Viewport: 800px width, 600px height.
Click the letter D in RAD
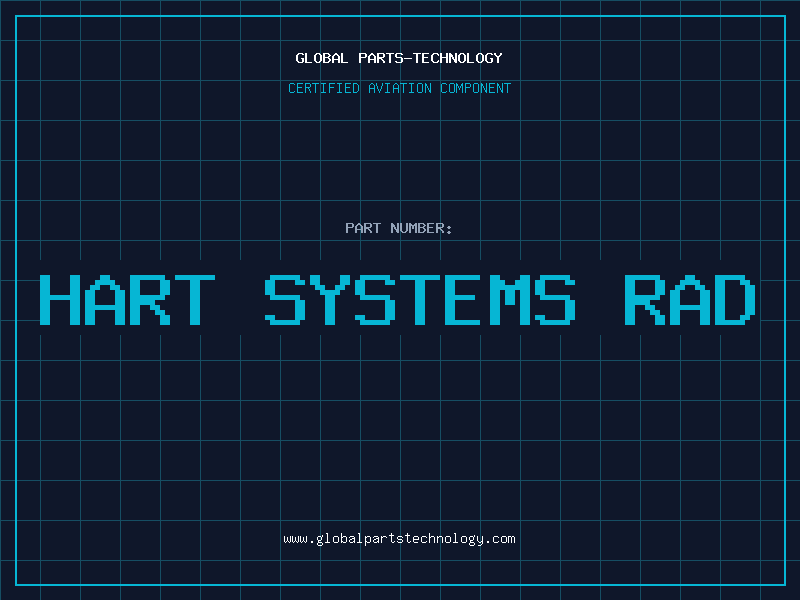(735, 300)
